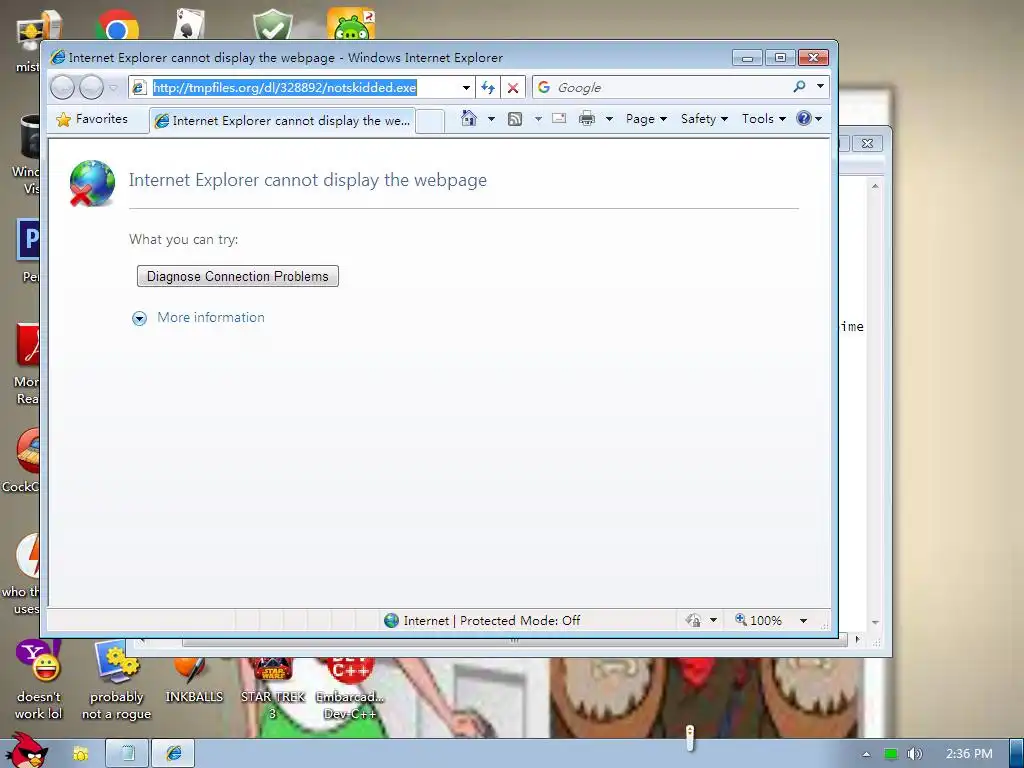Click the search magnifier icon

[x=799, y=87]
